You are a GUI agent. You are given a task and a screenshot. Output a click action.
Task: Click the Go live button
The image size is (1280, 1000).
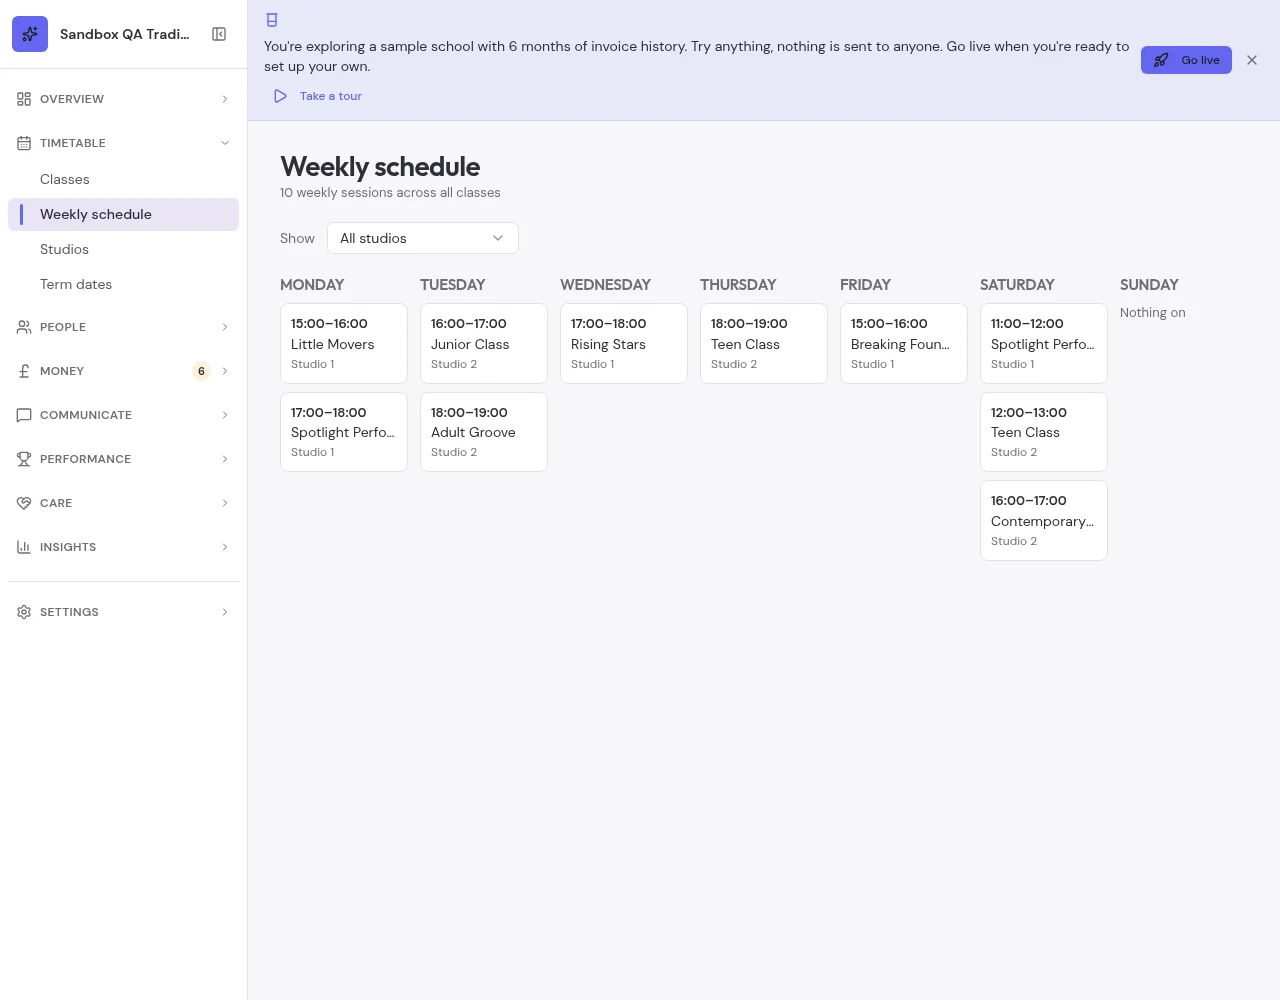pyautogui.click(x=1186, y=60)
